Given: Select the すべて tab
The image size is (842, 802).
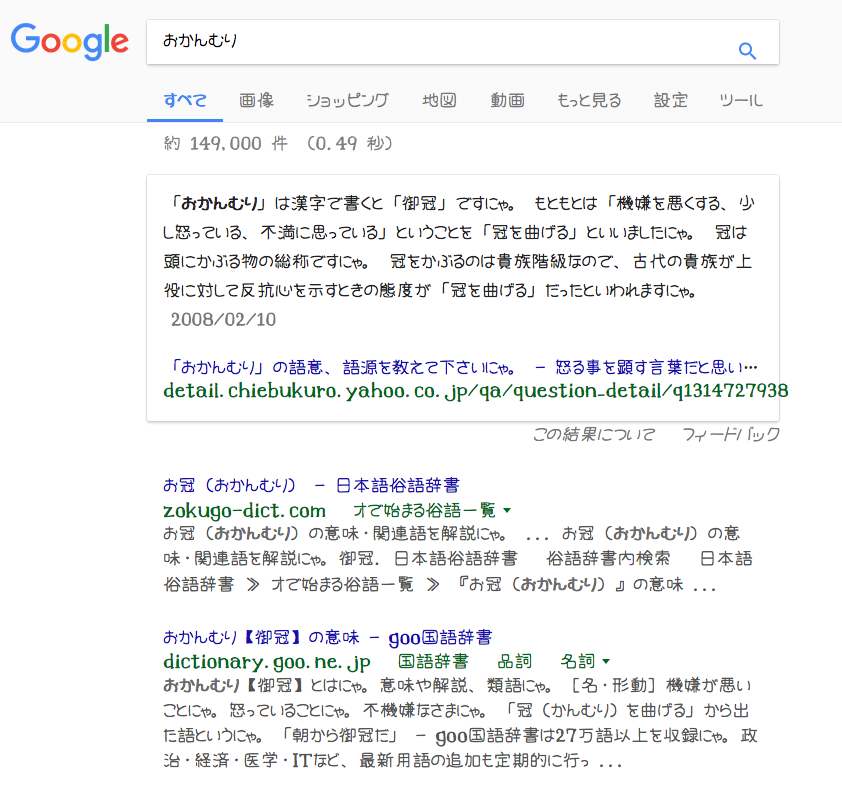Looking at the screenshot, I should coord(185,100).
